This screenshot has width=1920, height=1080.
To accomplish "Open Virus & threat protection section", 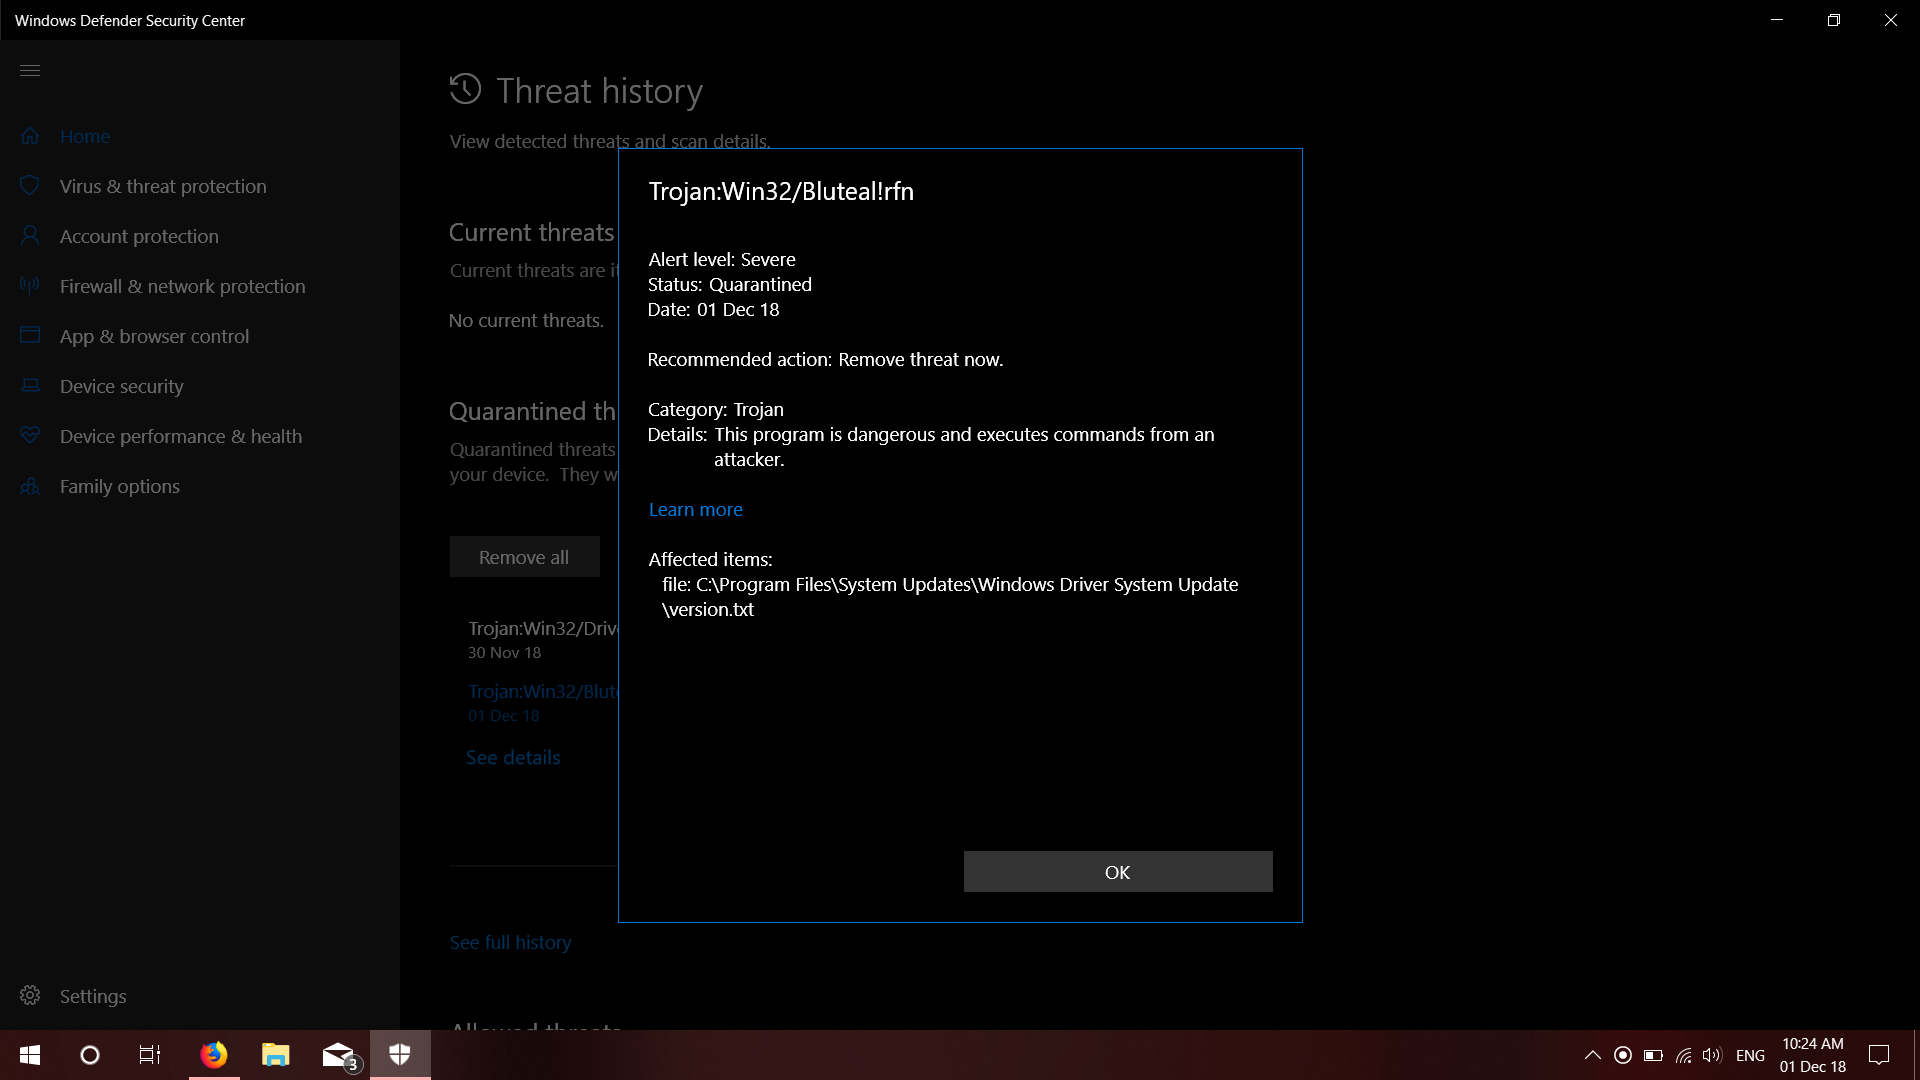I will point(163,186).
